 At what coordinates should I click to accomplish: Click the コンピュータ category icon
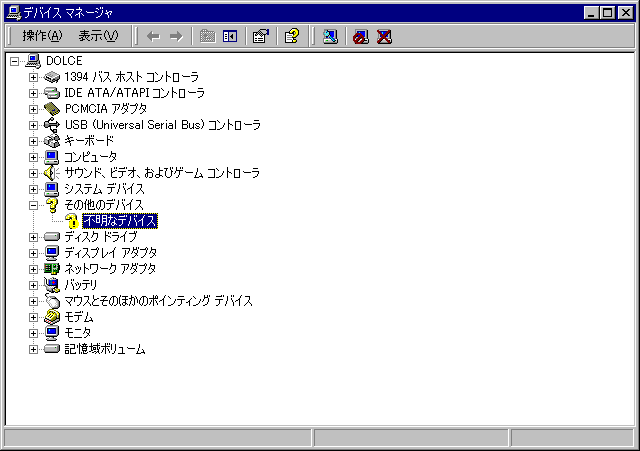pos(52,157)
